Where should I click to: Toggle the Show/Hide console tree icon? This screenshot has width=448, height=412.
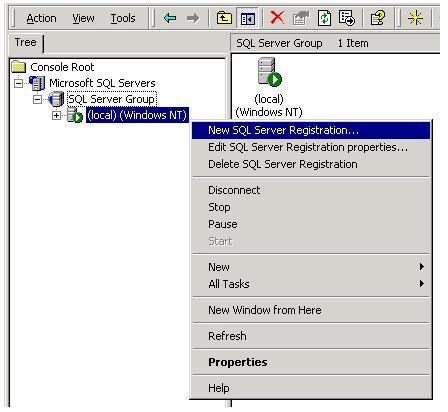tap(247, 18)
